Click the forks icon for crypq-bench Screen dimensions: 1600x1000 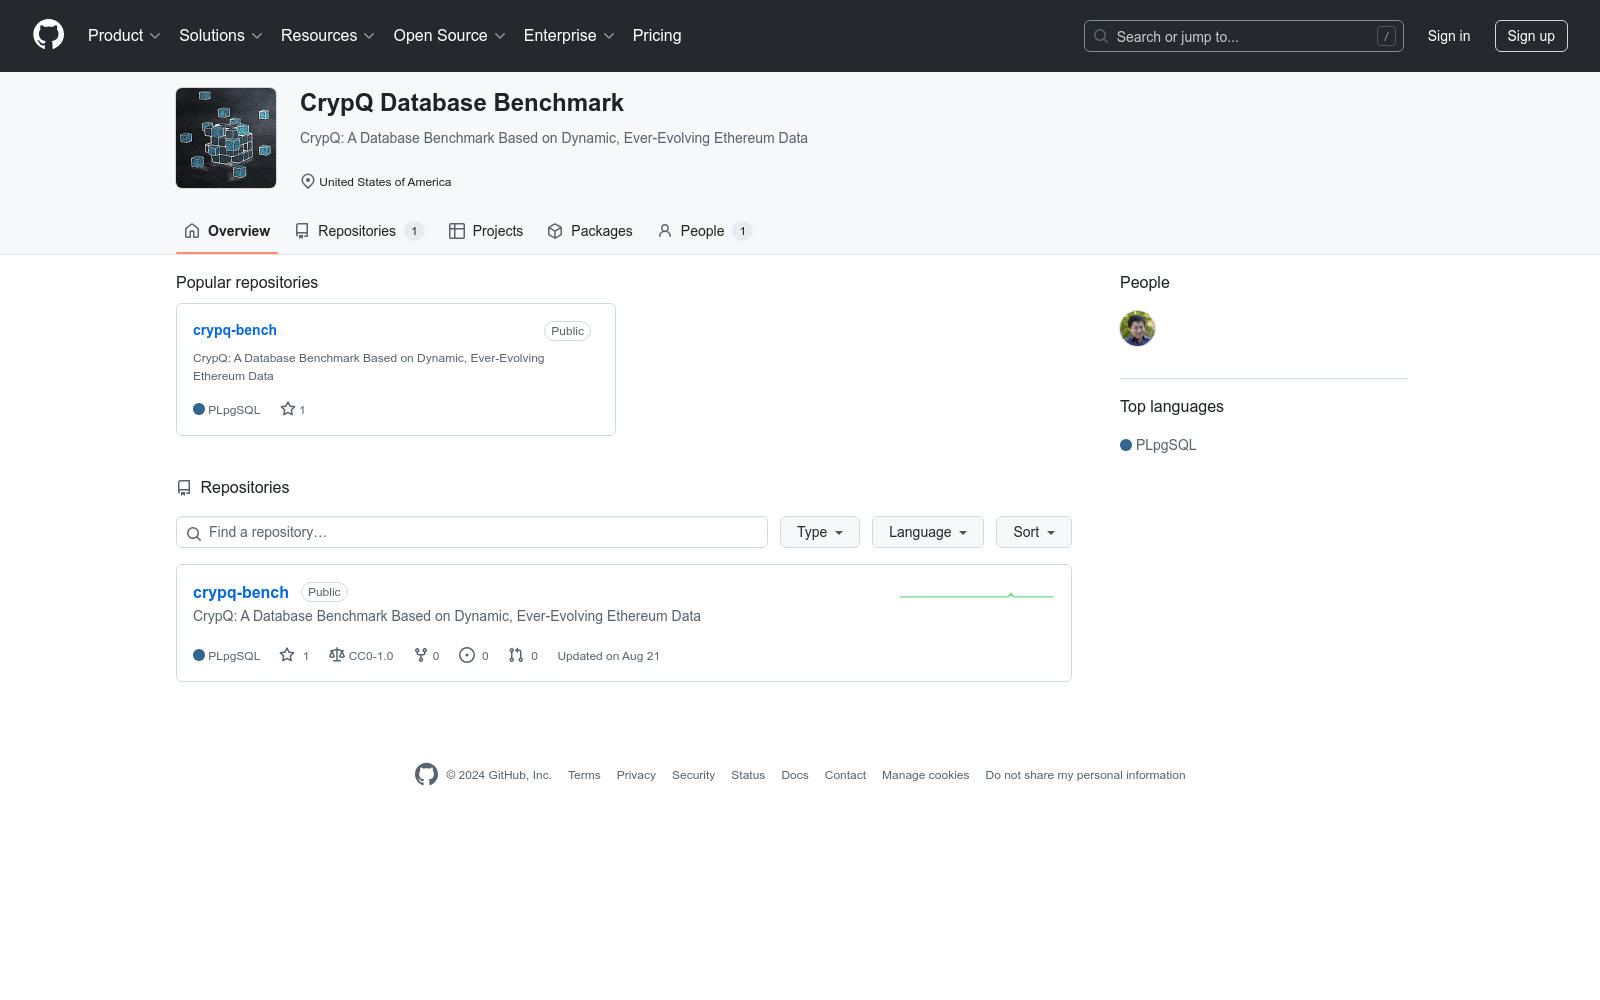tap(421, 655)
